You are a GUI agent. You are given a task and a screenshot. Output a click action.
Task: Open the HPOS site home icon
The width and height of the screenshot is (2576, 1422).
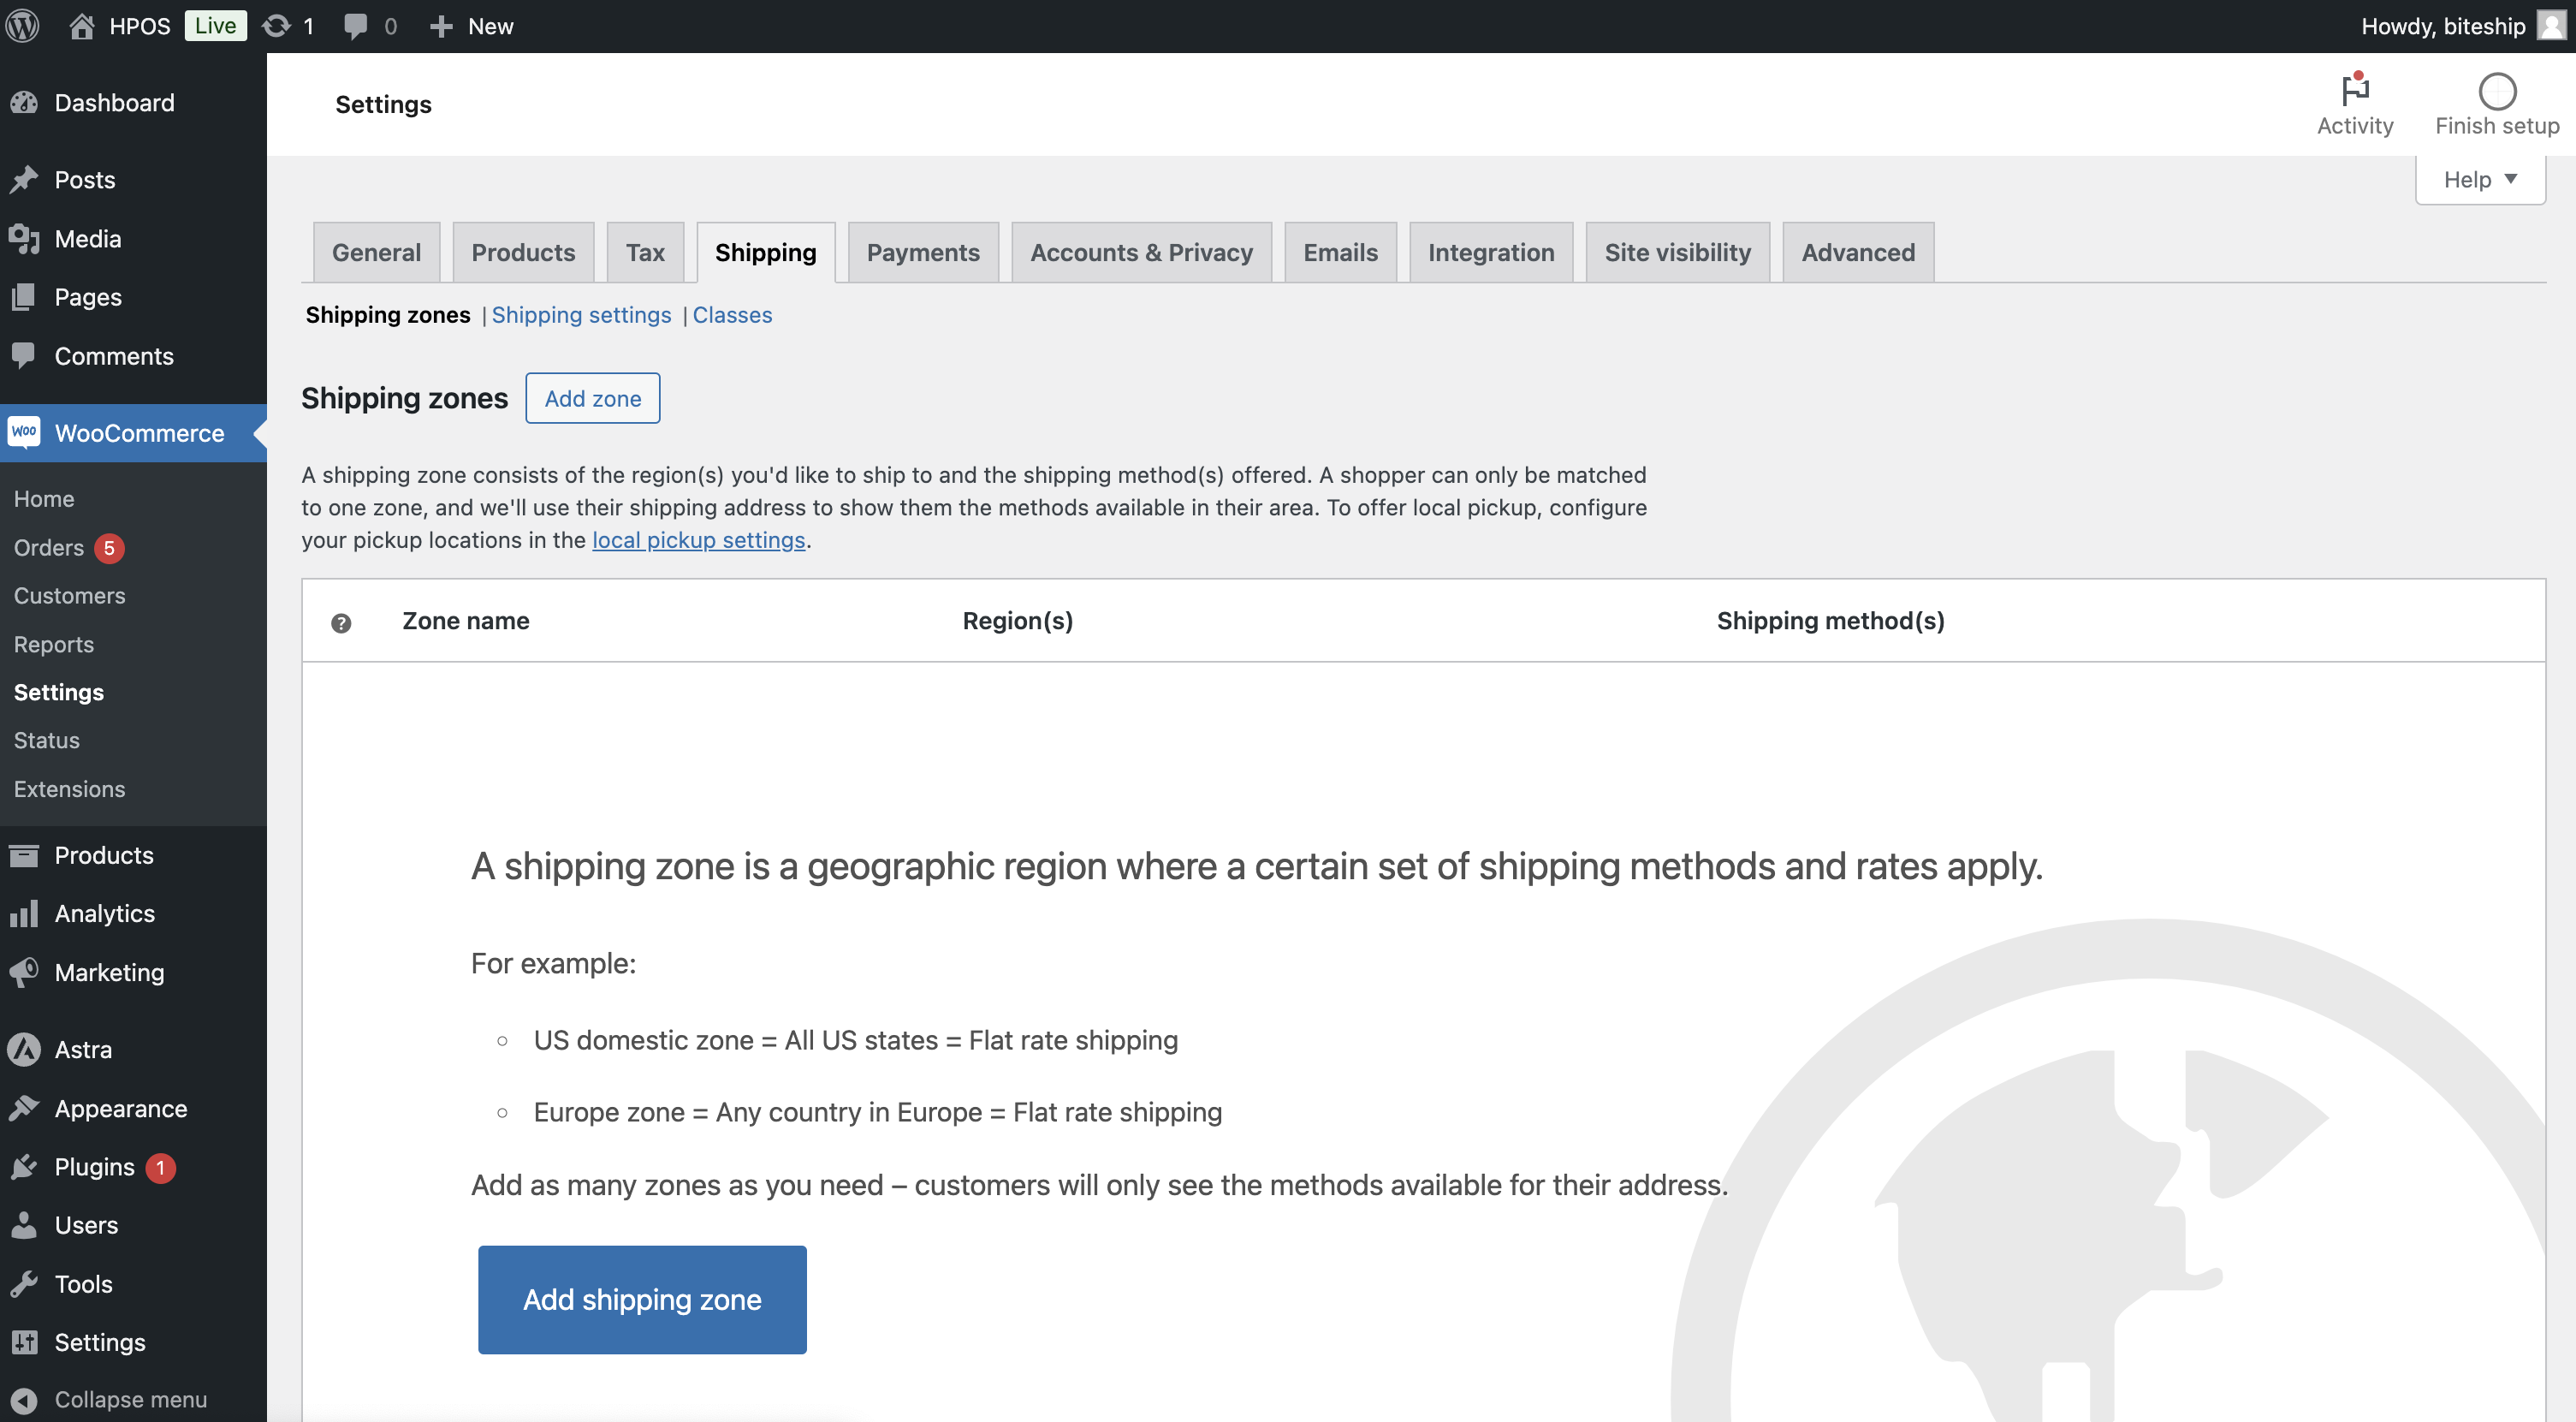pos(82,26)
